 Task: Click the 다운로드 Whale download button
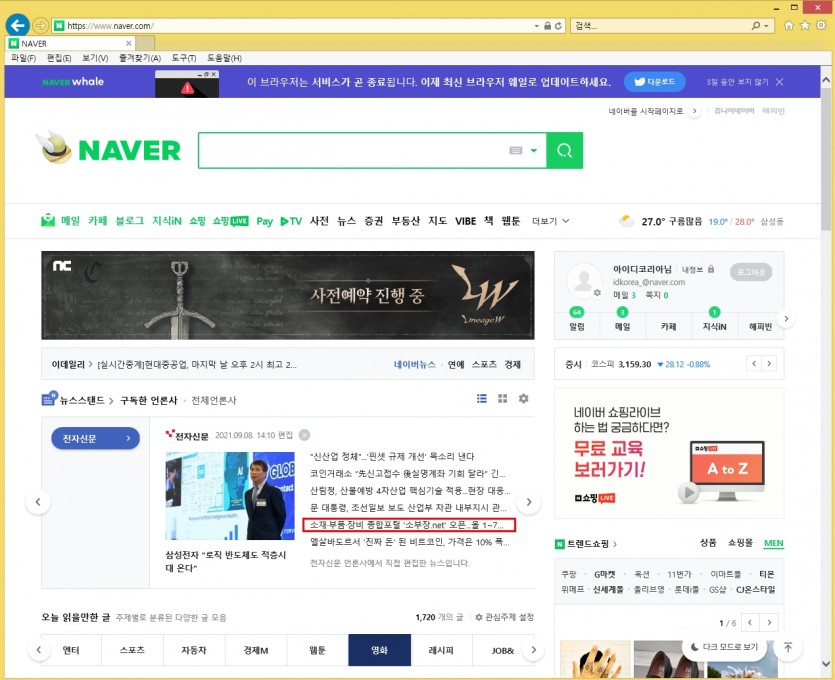(x=656, y=82)
